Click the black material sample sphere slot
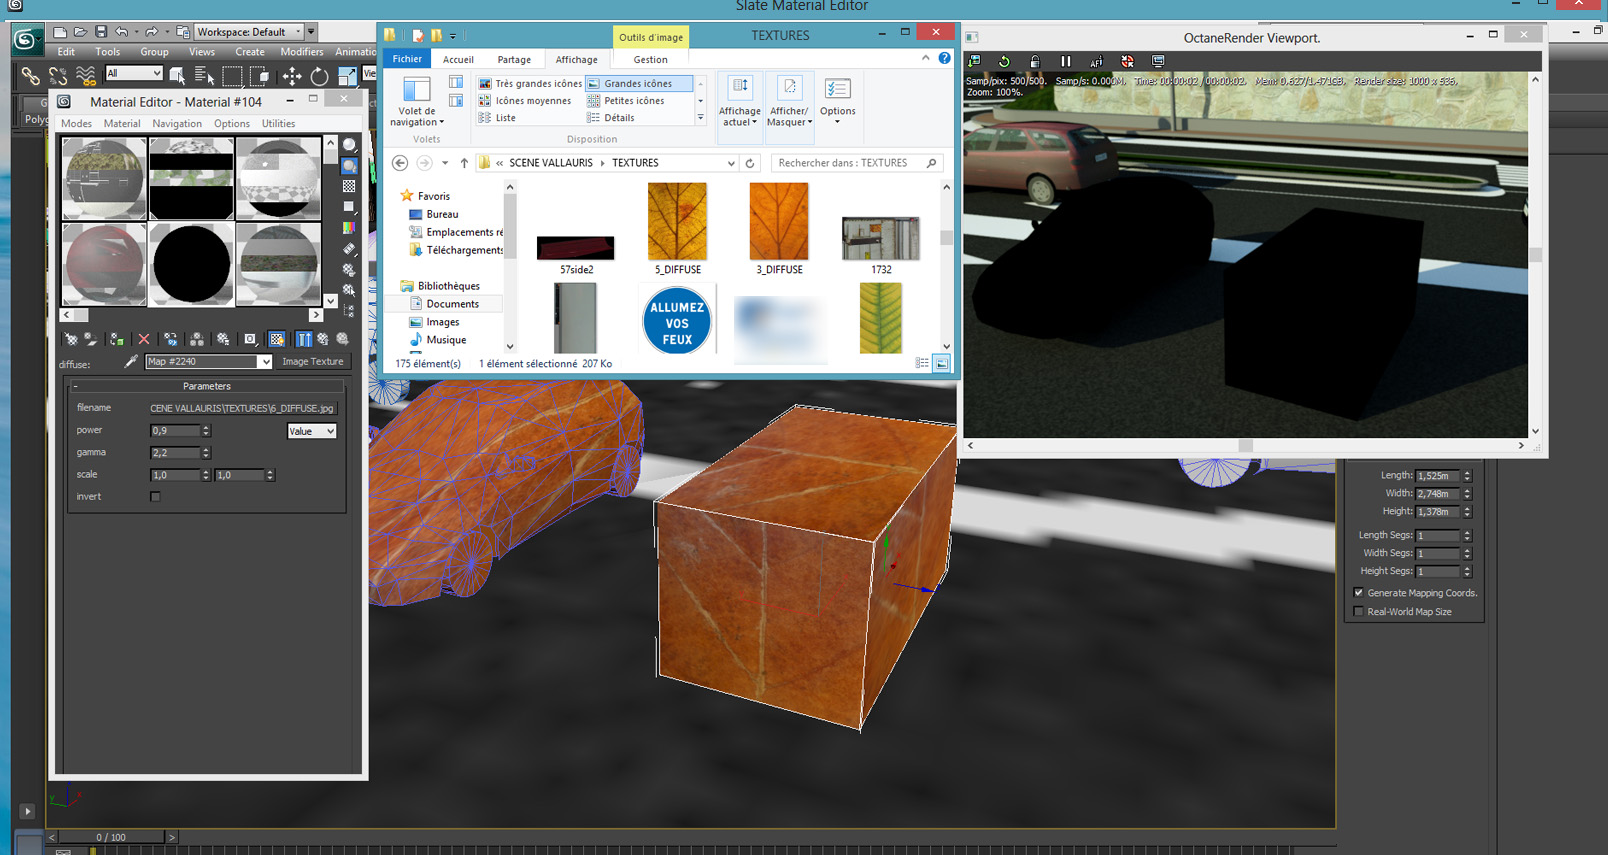 click(x=191, y=264)
